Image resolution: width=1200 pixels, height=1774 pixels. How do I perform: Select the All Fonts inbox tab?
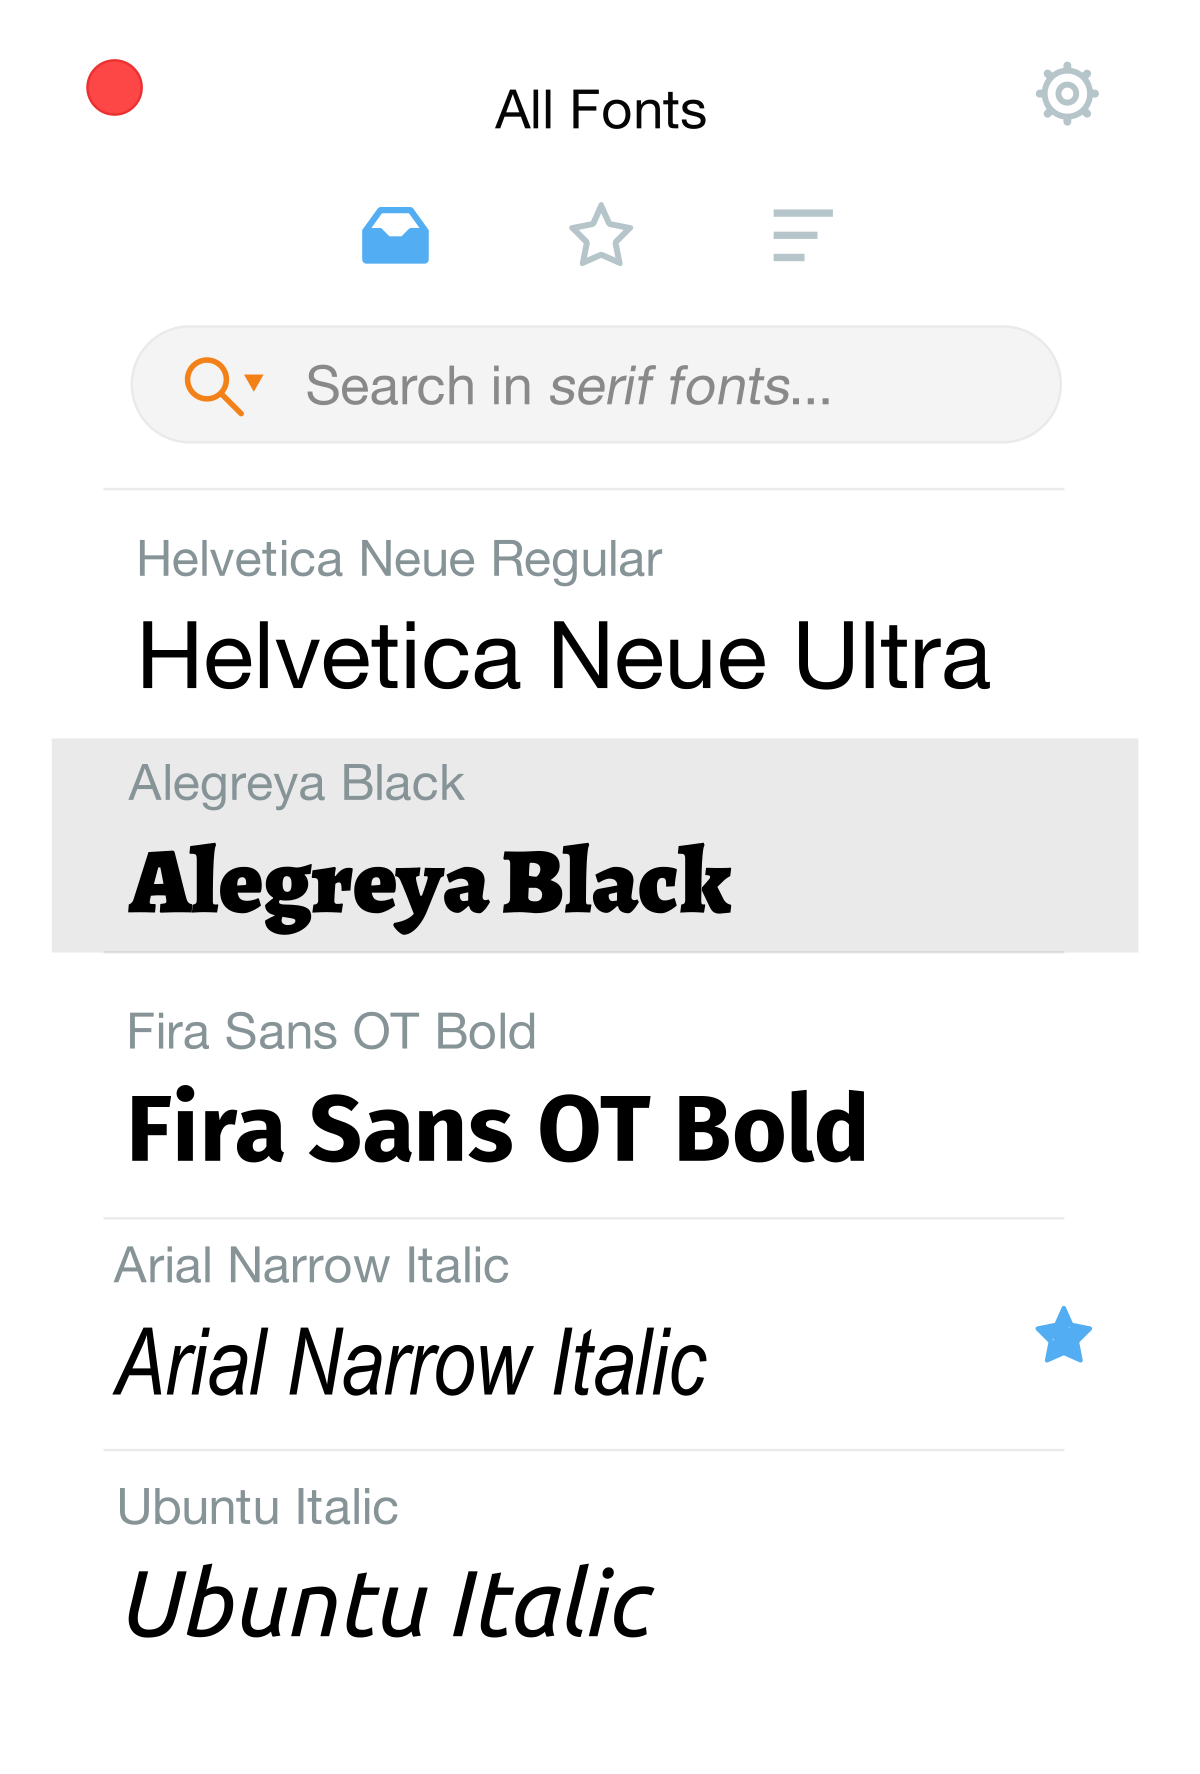[x=395, y=236]
